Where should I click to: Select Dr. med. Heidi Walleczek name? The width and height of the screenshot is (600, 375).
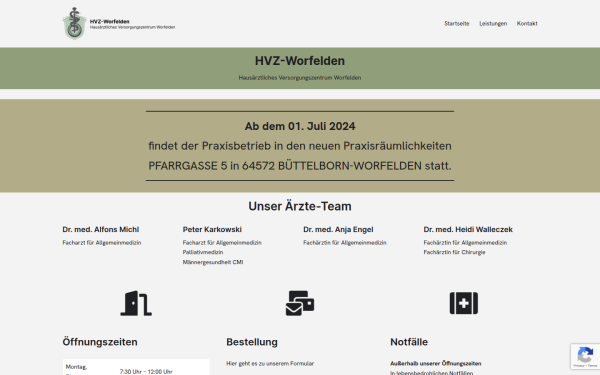468,230
